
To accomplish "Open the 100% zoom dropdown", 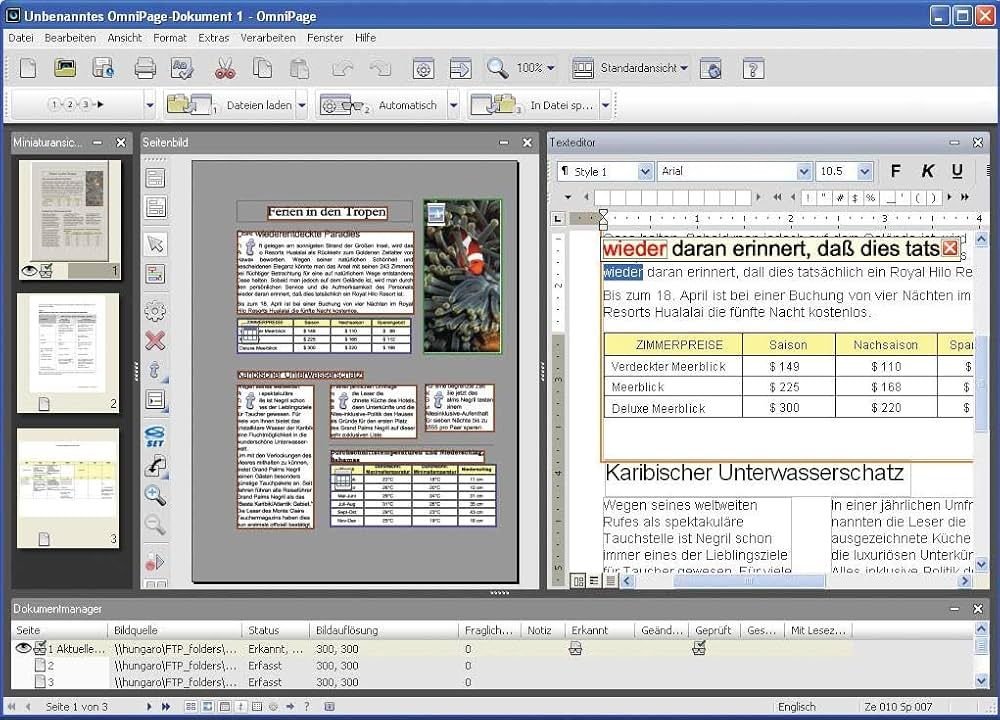I will [x=550, y=68].
